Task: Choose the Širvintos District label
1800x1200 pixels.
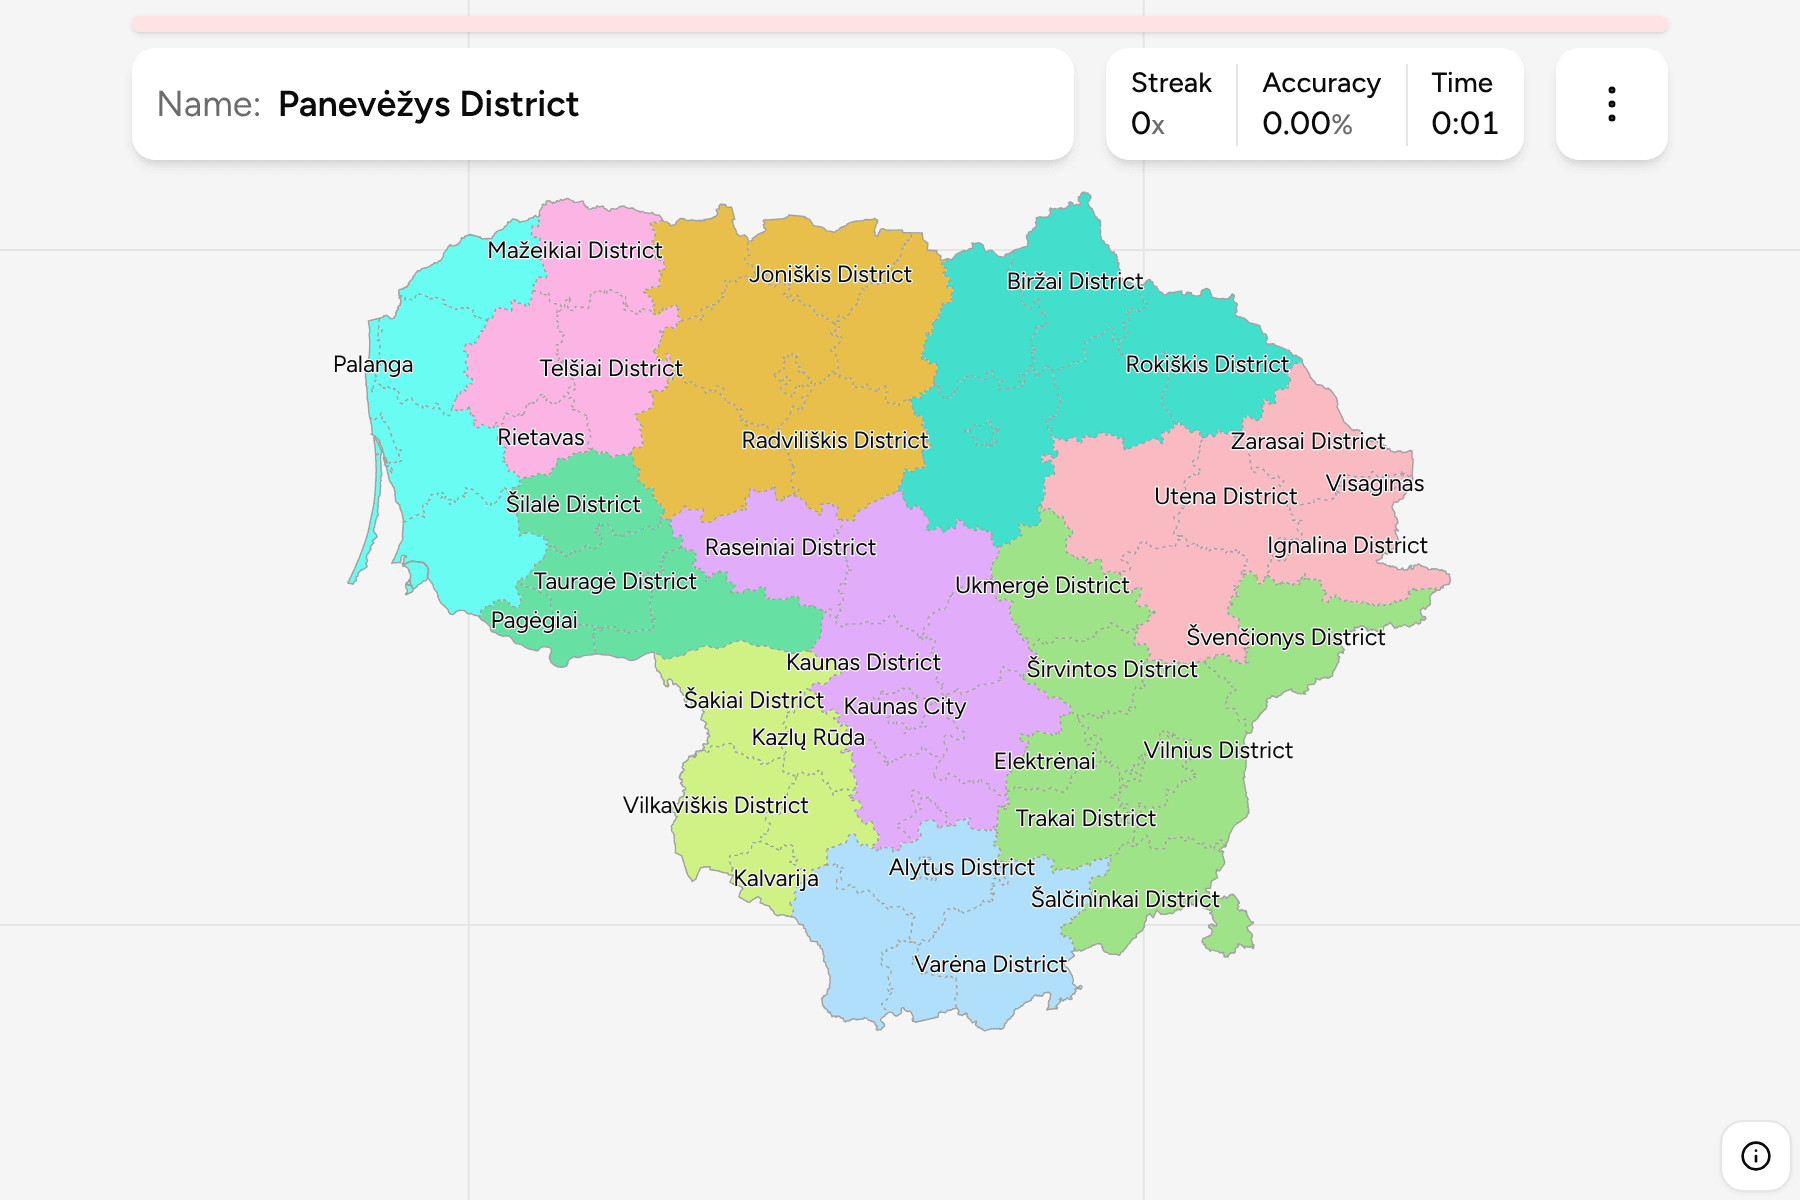Action: [1112, 669]
